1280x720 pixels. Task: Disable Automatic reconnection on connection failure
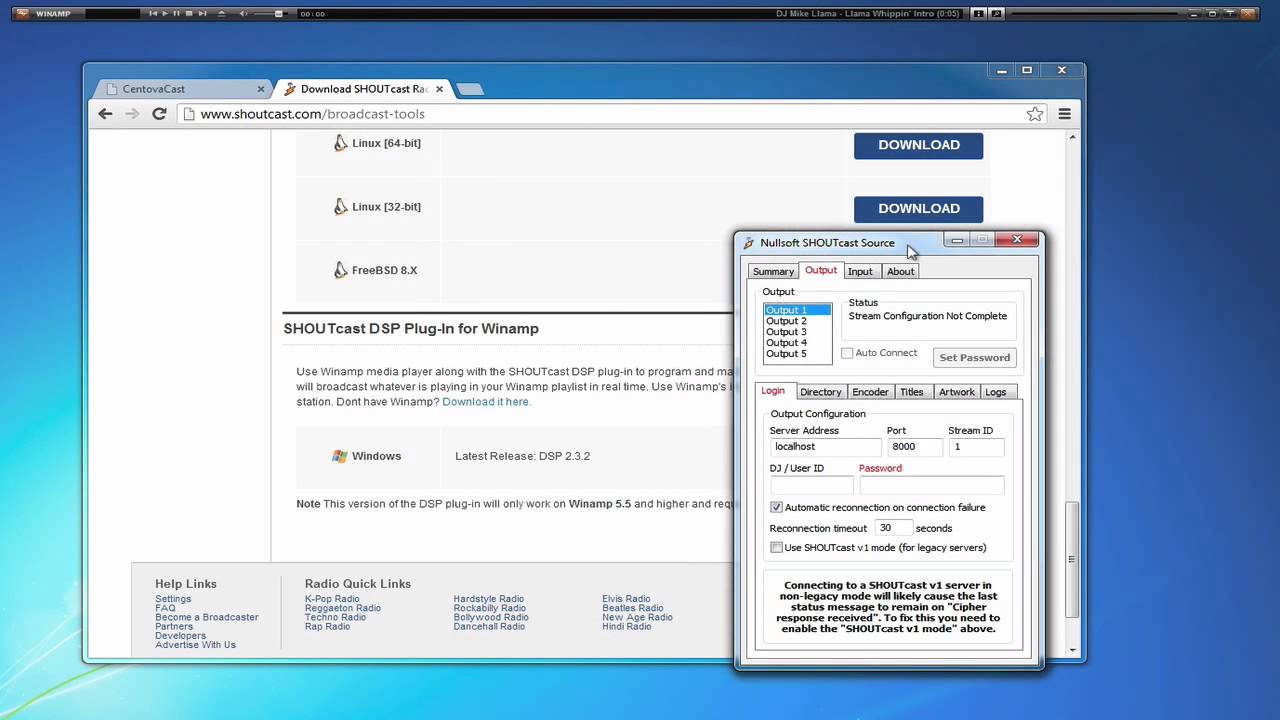tap(776, 508)
